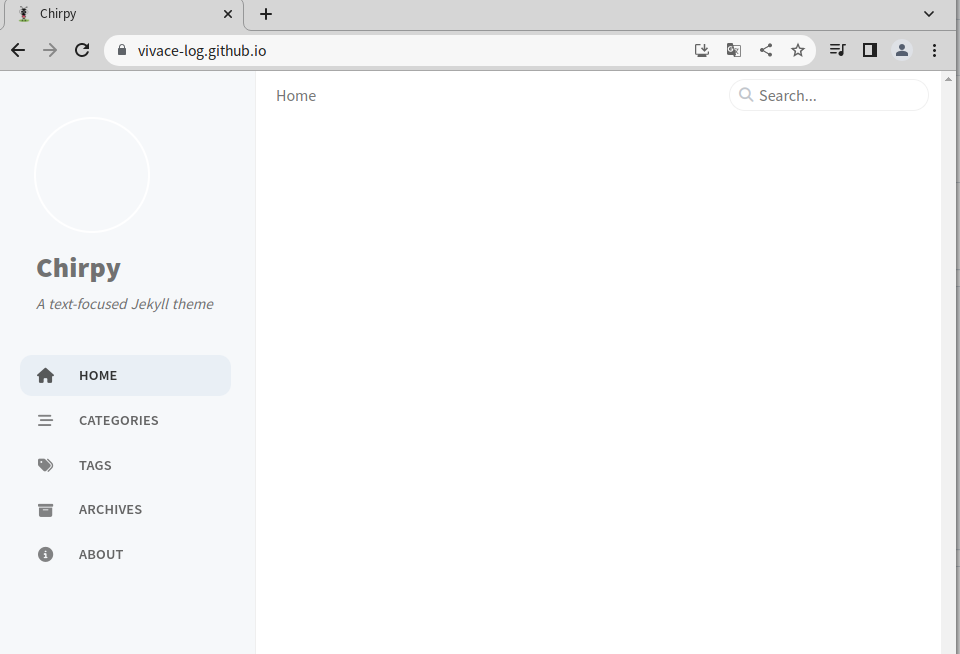Open Chrome's three-dot menu
The height and width of the screenshot is (654, 960).
click(x=934, y=50)
